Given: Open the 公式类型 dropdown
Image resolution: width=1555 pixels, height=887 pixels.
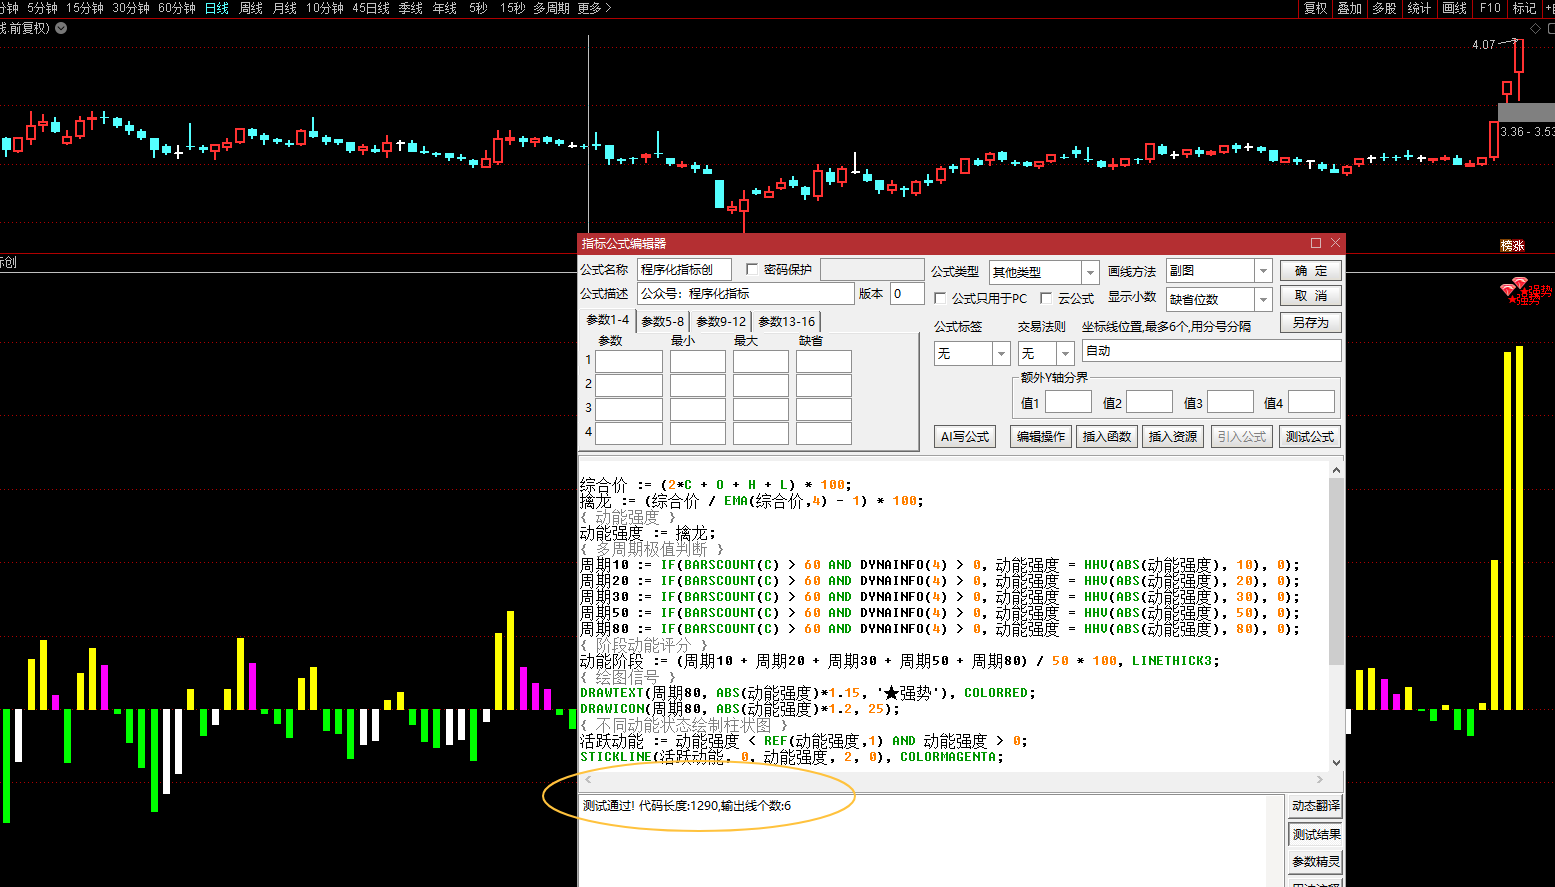Looking at the screenshot, I should 1089,272.
